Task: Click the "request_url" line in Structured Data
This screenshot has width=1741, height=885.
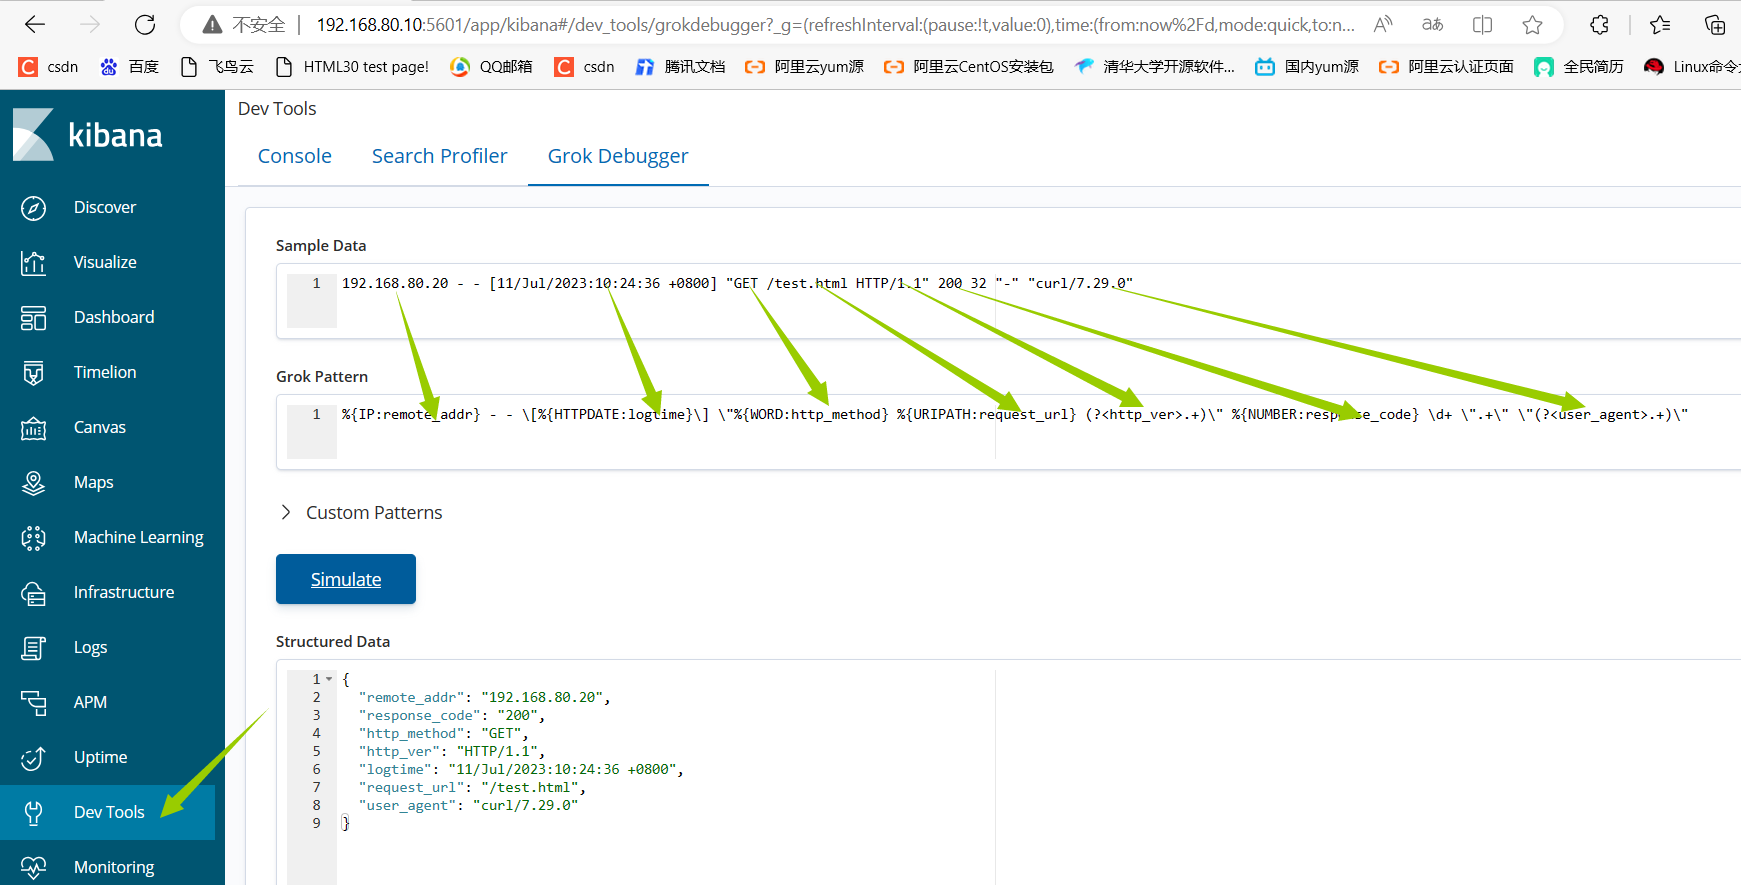Action: pos(472,787)
